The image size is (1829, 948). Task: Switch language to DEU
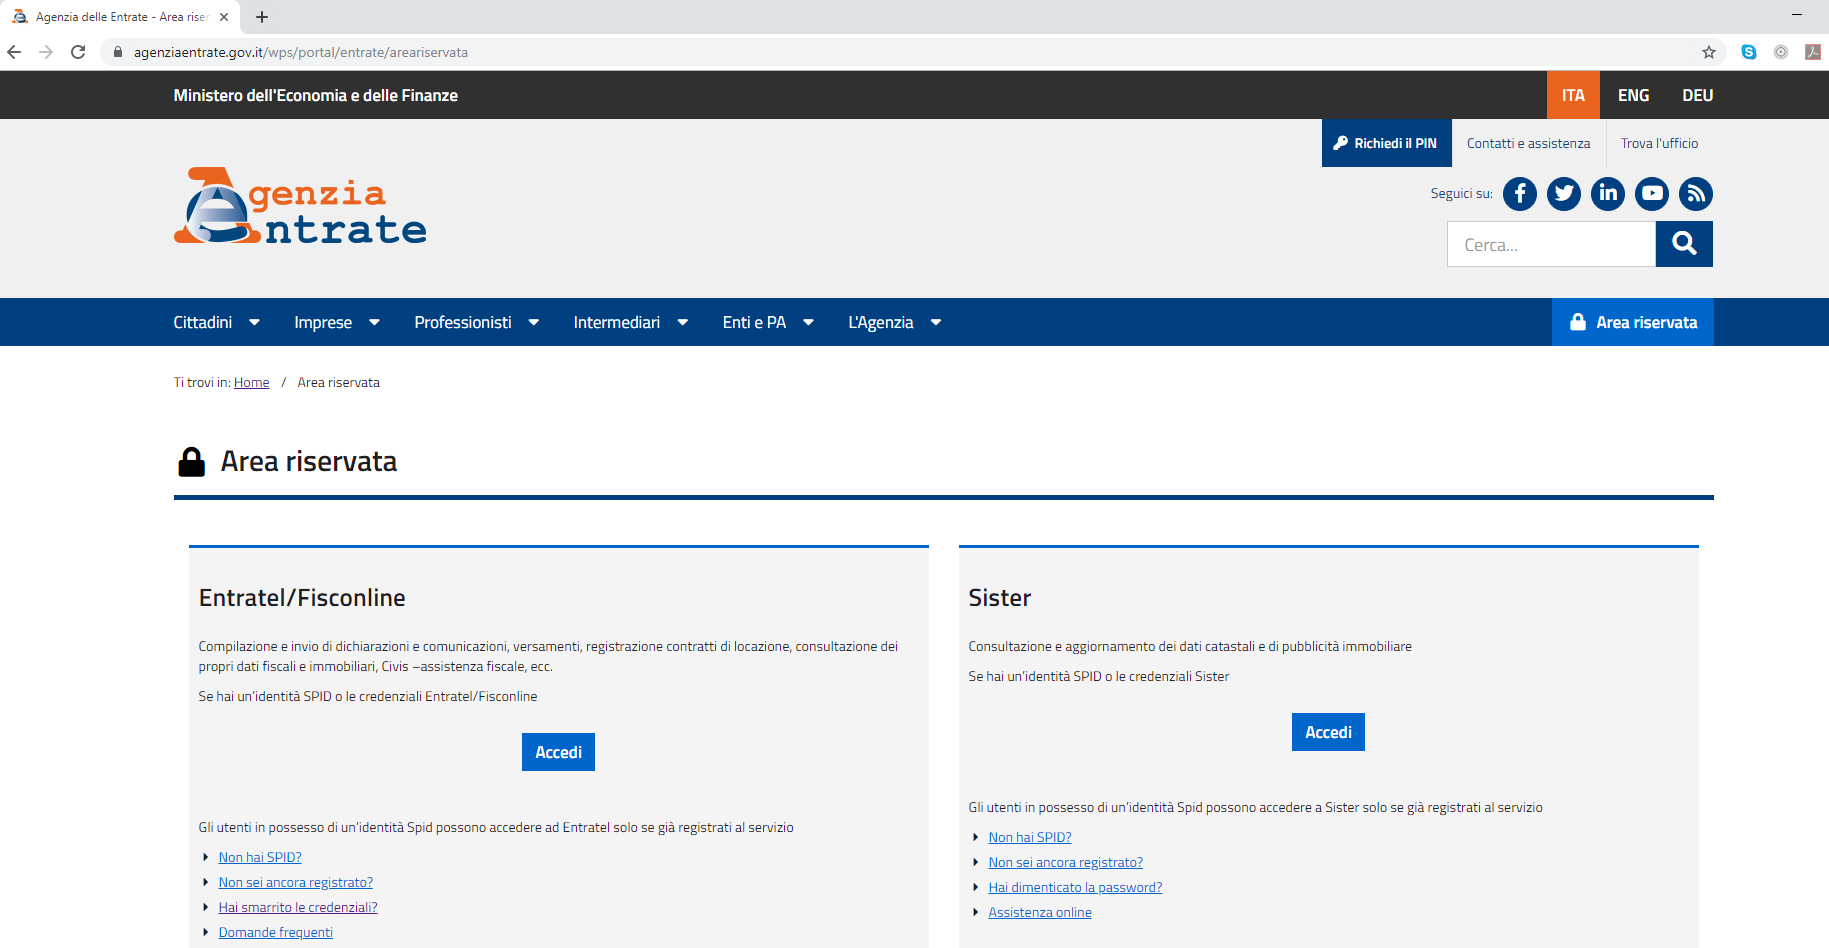click(1697, 95)
